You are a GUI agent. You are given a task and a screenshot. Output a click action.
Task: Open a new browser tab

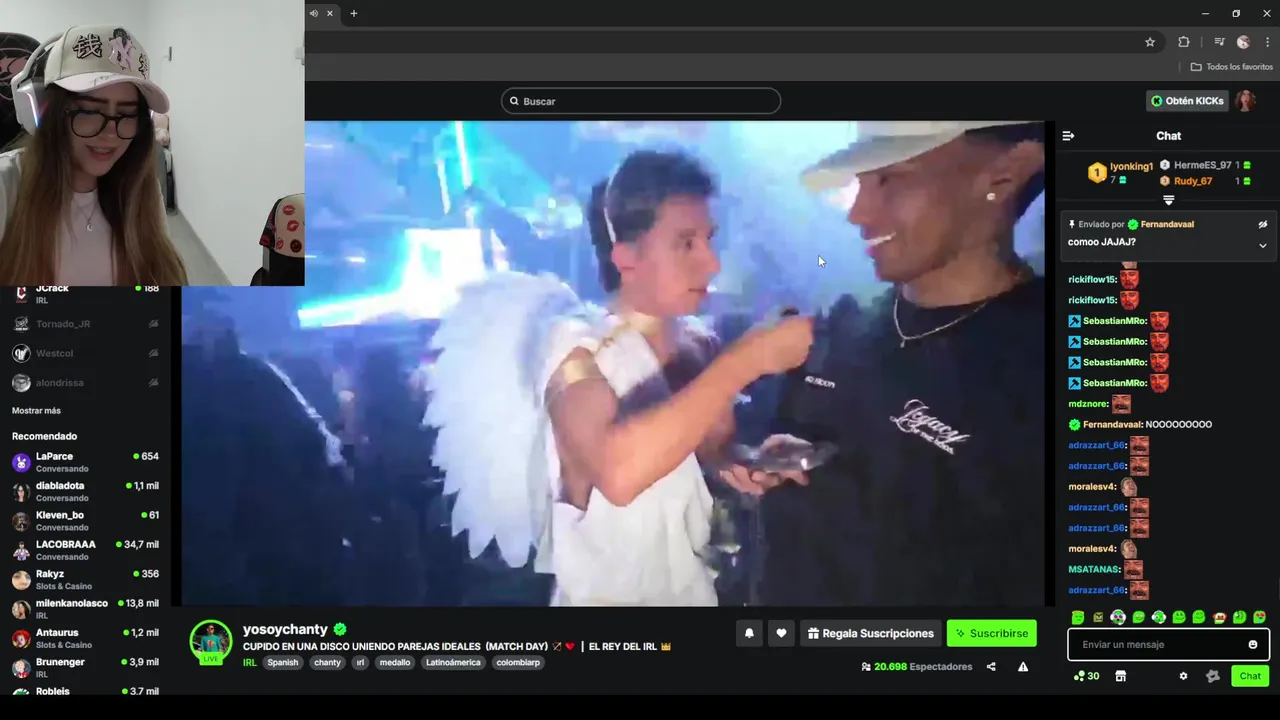coord(353,13)
